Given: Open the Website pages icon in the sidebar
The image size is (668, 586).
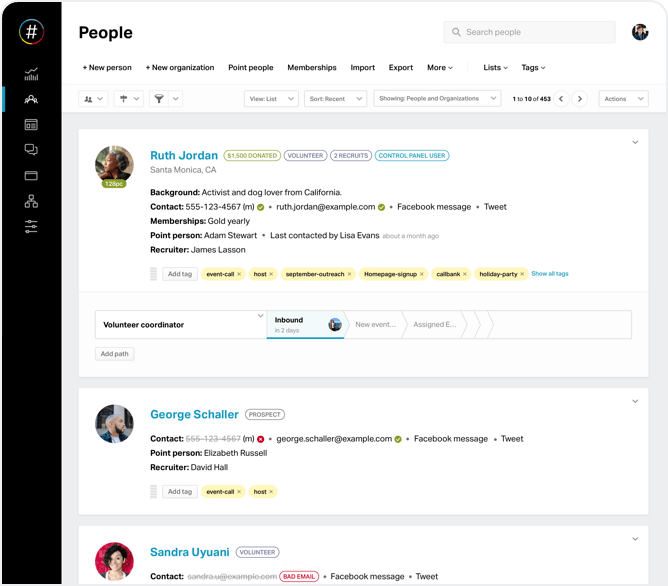Looking at the screenshot, I should [31, 125].
